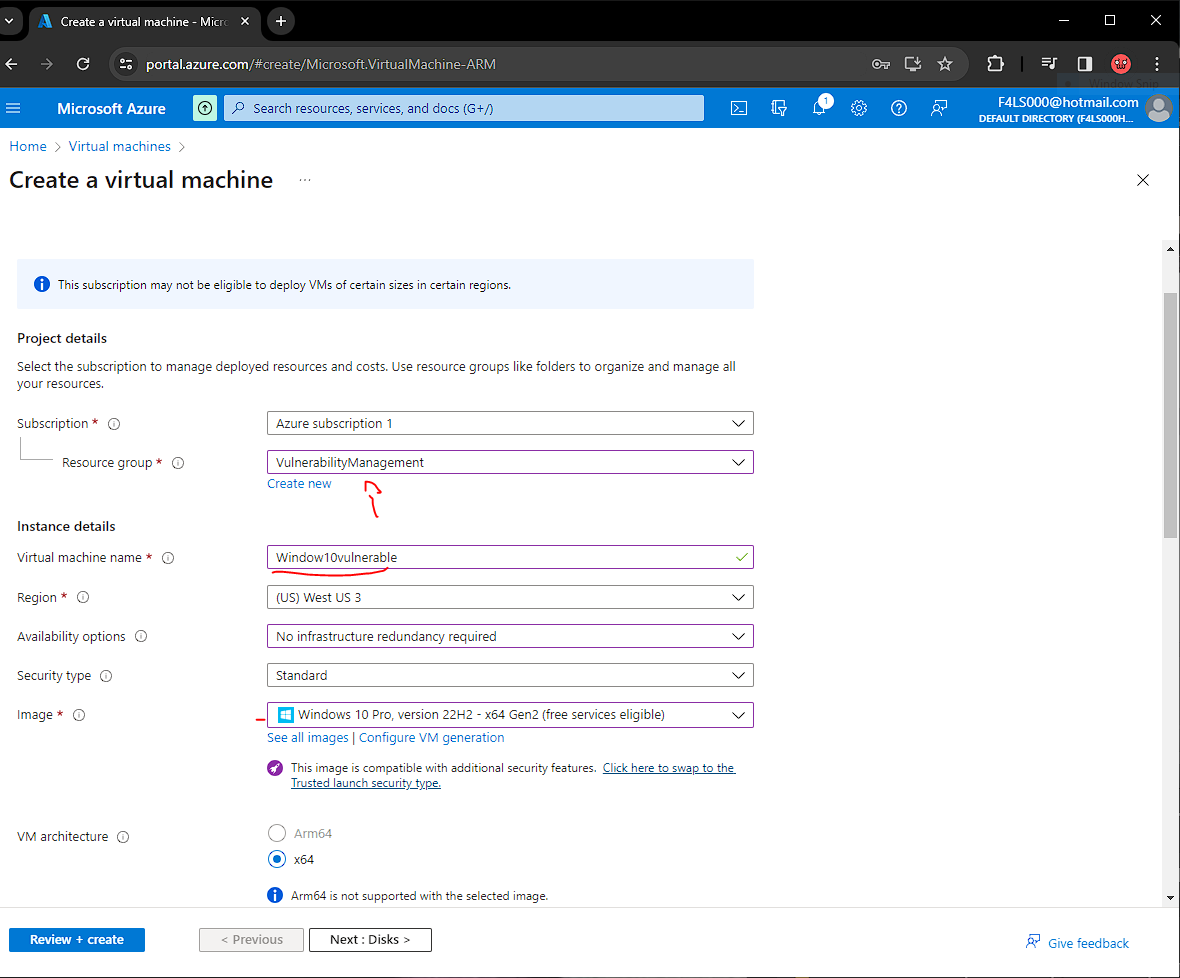Viewport: 1180px width, 978px height.
Task: Select the x64 architecture radio button
Action: coord(277,858)
